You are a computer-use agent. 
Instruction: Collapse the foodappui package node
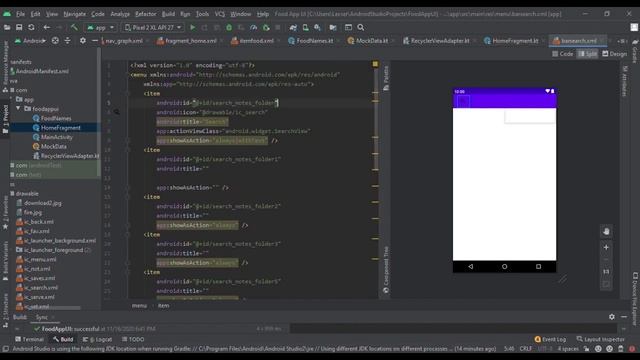click(18, 109)
